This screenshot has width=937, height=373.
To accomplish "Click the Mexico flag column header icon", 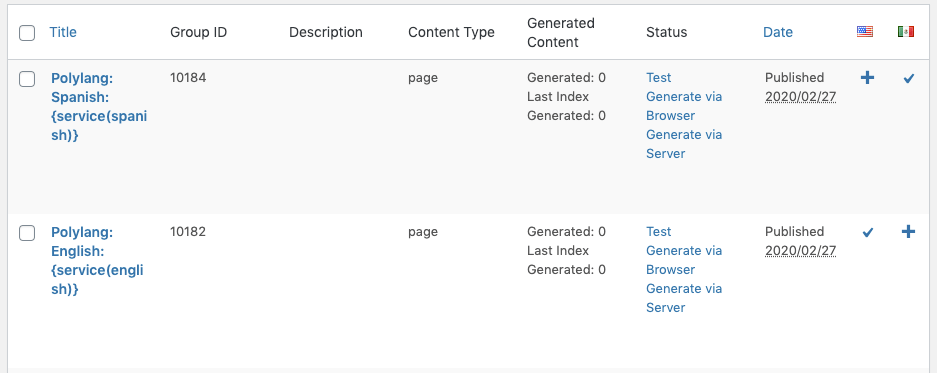I will coord(906,32).
